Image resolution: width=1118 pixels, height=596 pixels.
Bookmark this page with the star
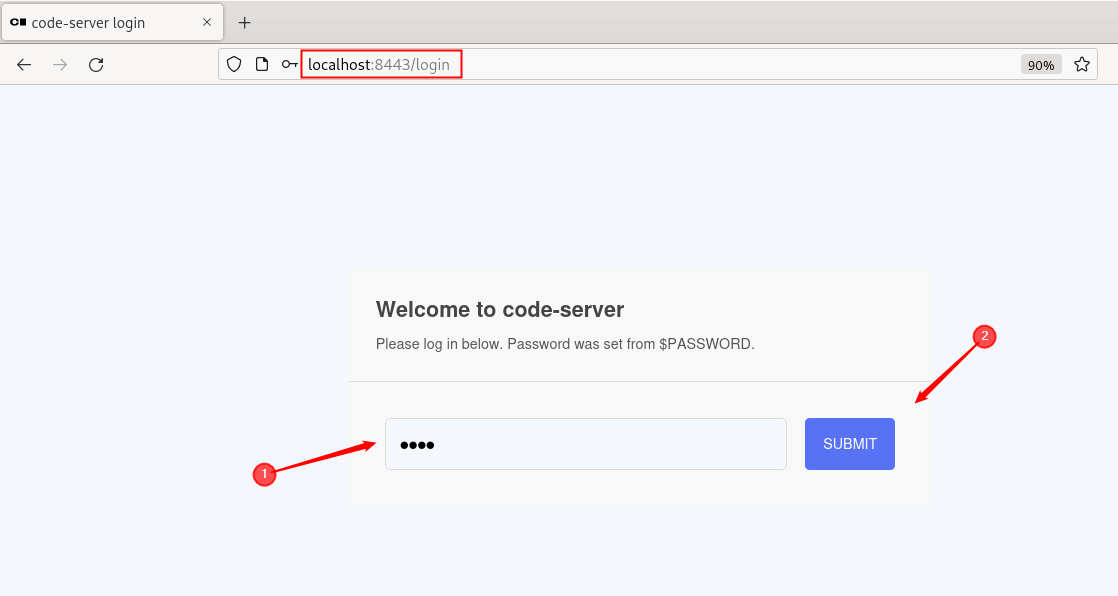1081,65
